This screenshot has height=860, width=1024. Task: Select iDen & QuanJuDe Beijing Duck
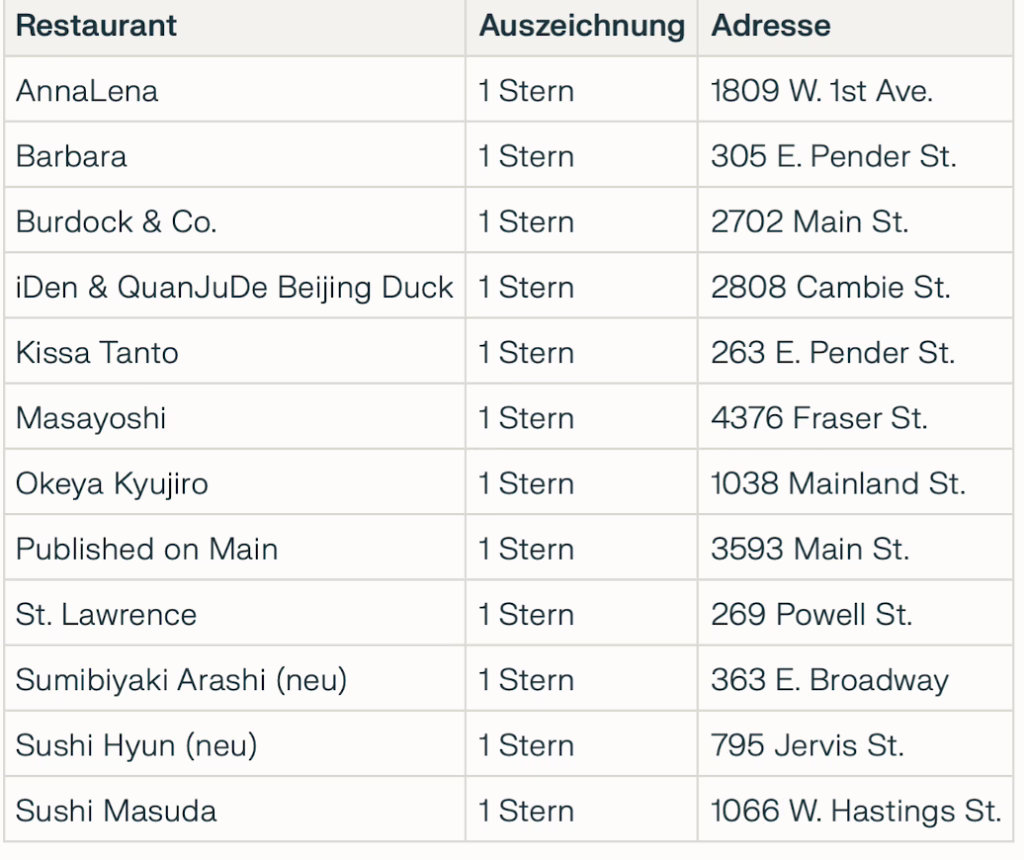pyautogui.click(x=234, y=288)
